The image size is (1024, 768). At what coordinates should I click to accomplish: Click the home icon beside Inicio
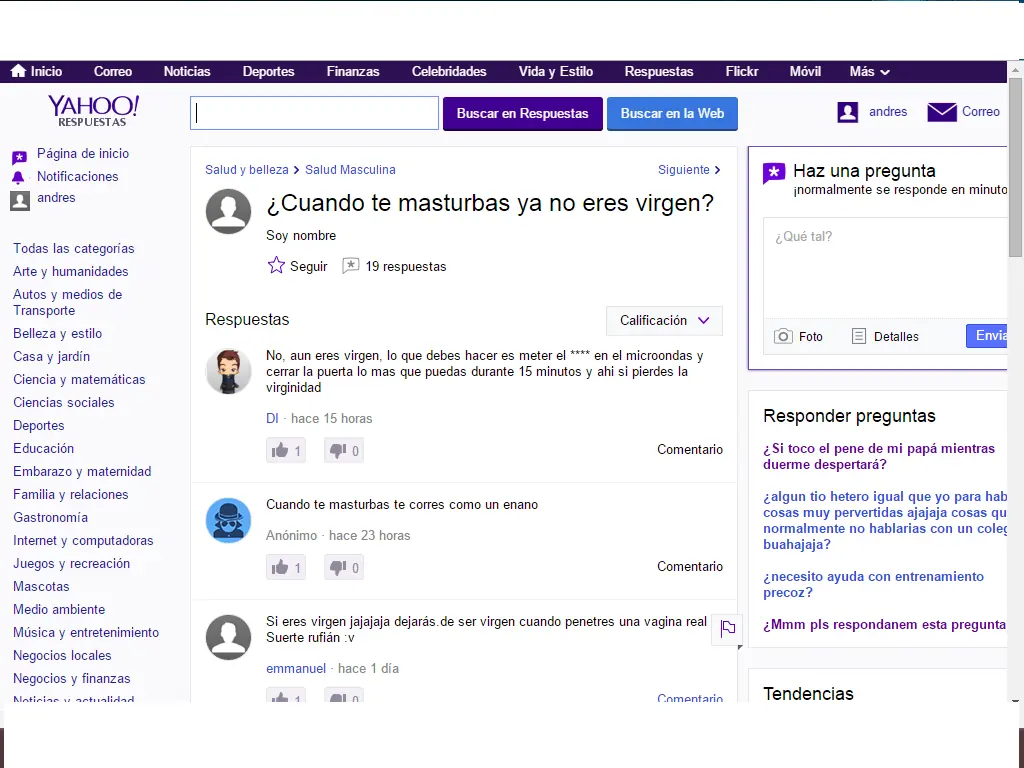coord(18,71)
